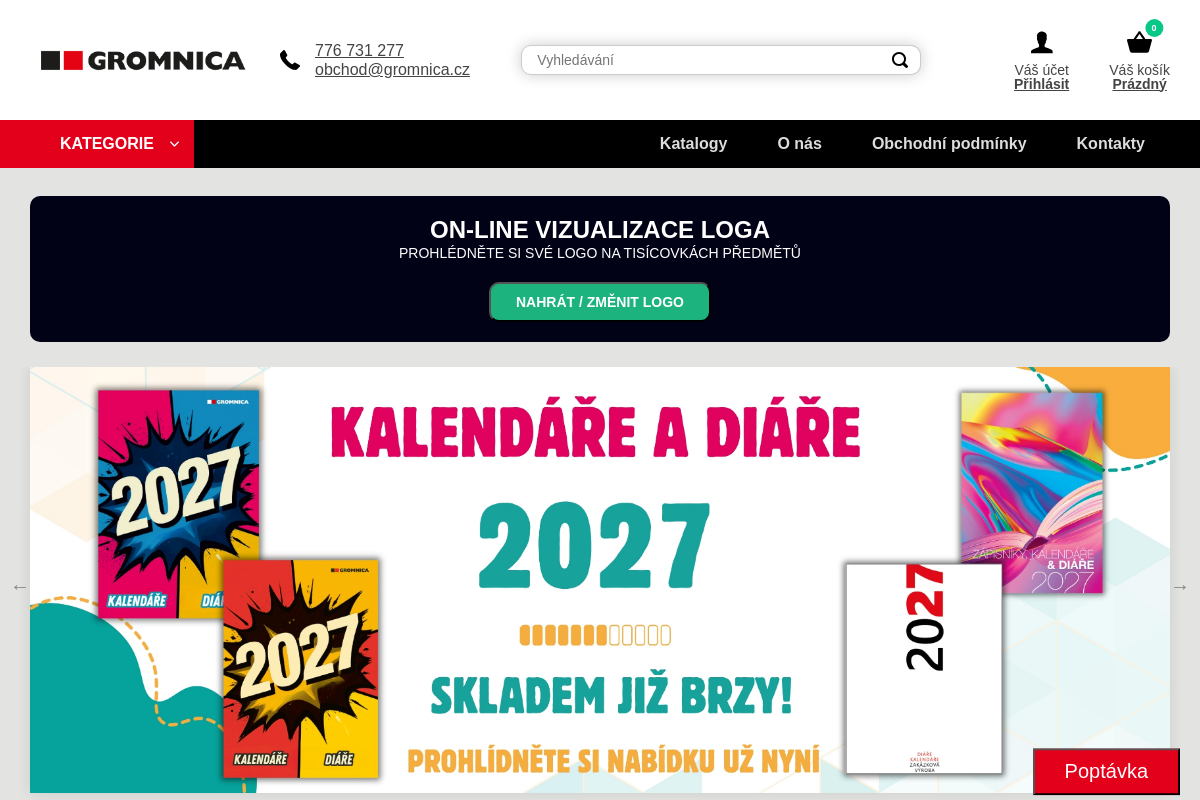Go to previous banner slide arrow
The height and width of the screenshot is (800, 1200).
(x=20, y=587)
